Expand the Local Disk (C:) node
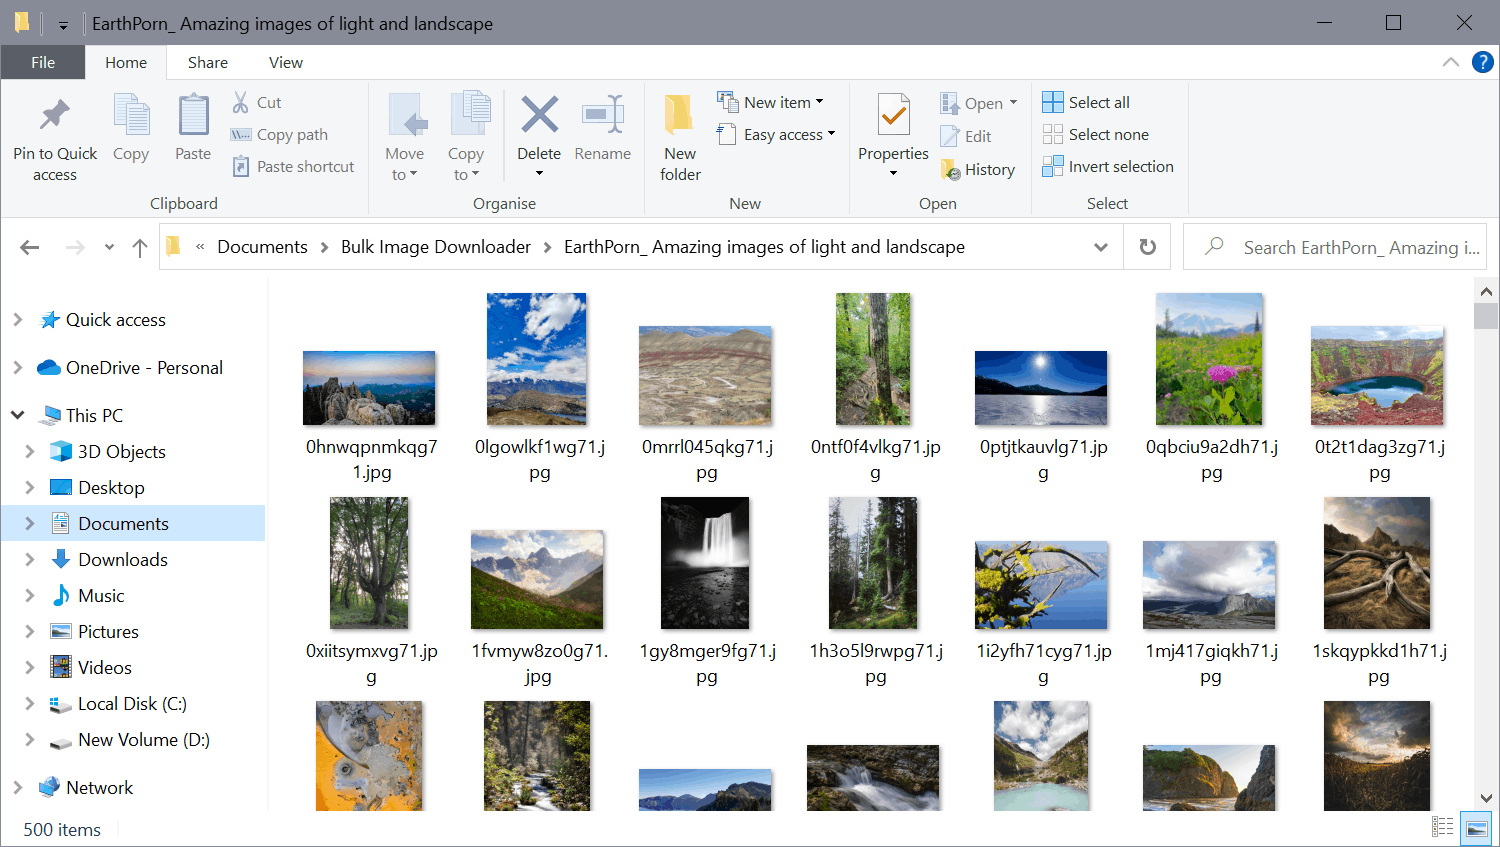 tap(29, 703)
